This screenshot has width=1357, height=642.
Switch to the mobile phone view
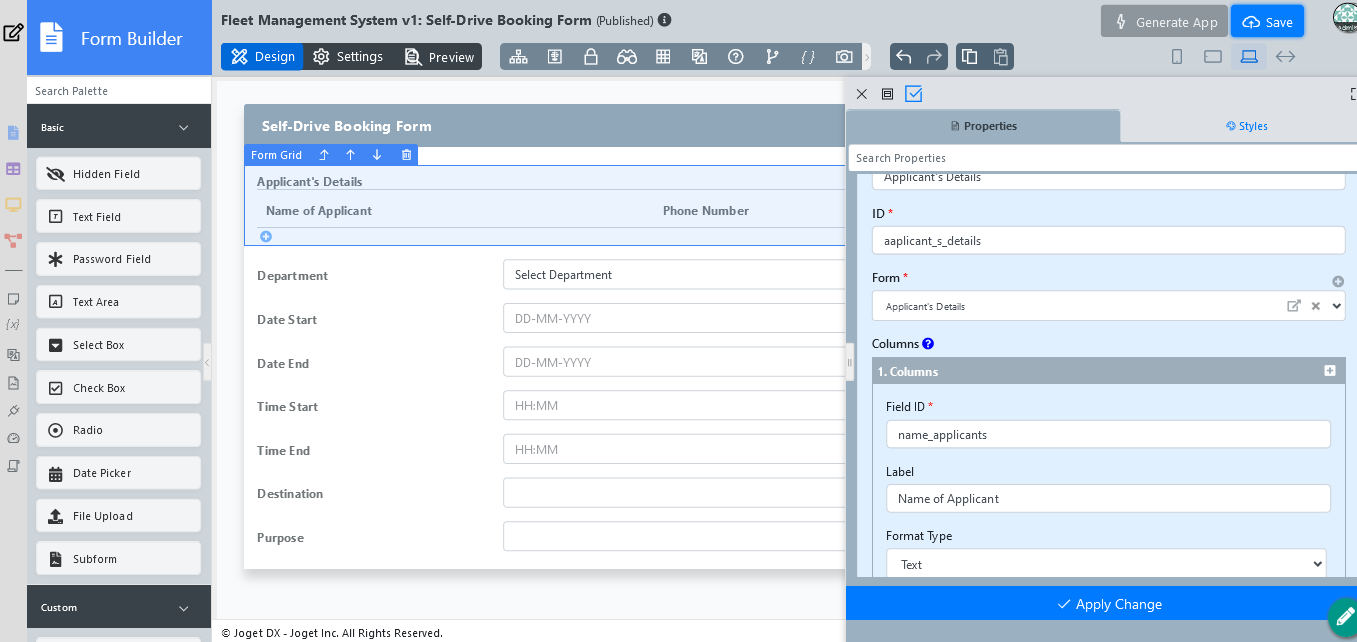(x=1177, y=57)
